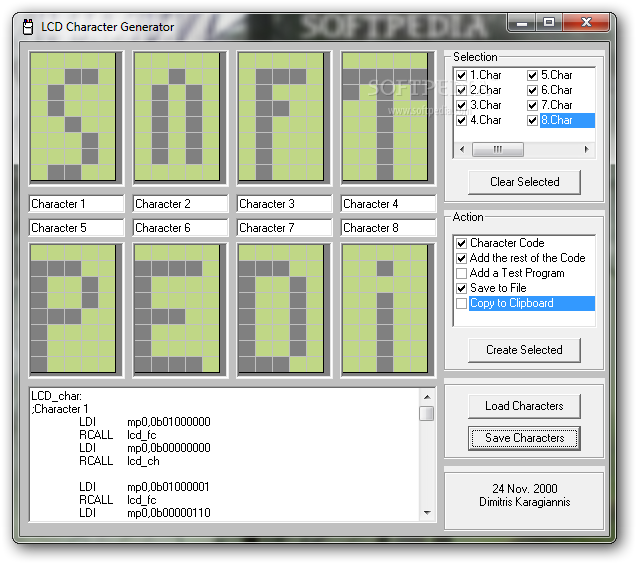Edit the Character 2 name field
Image resolution: width=637 pixels, height=564 pixels.
180,204
